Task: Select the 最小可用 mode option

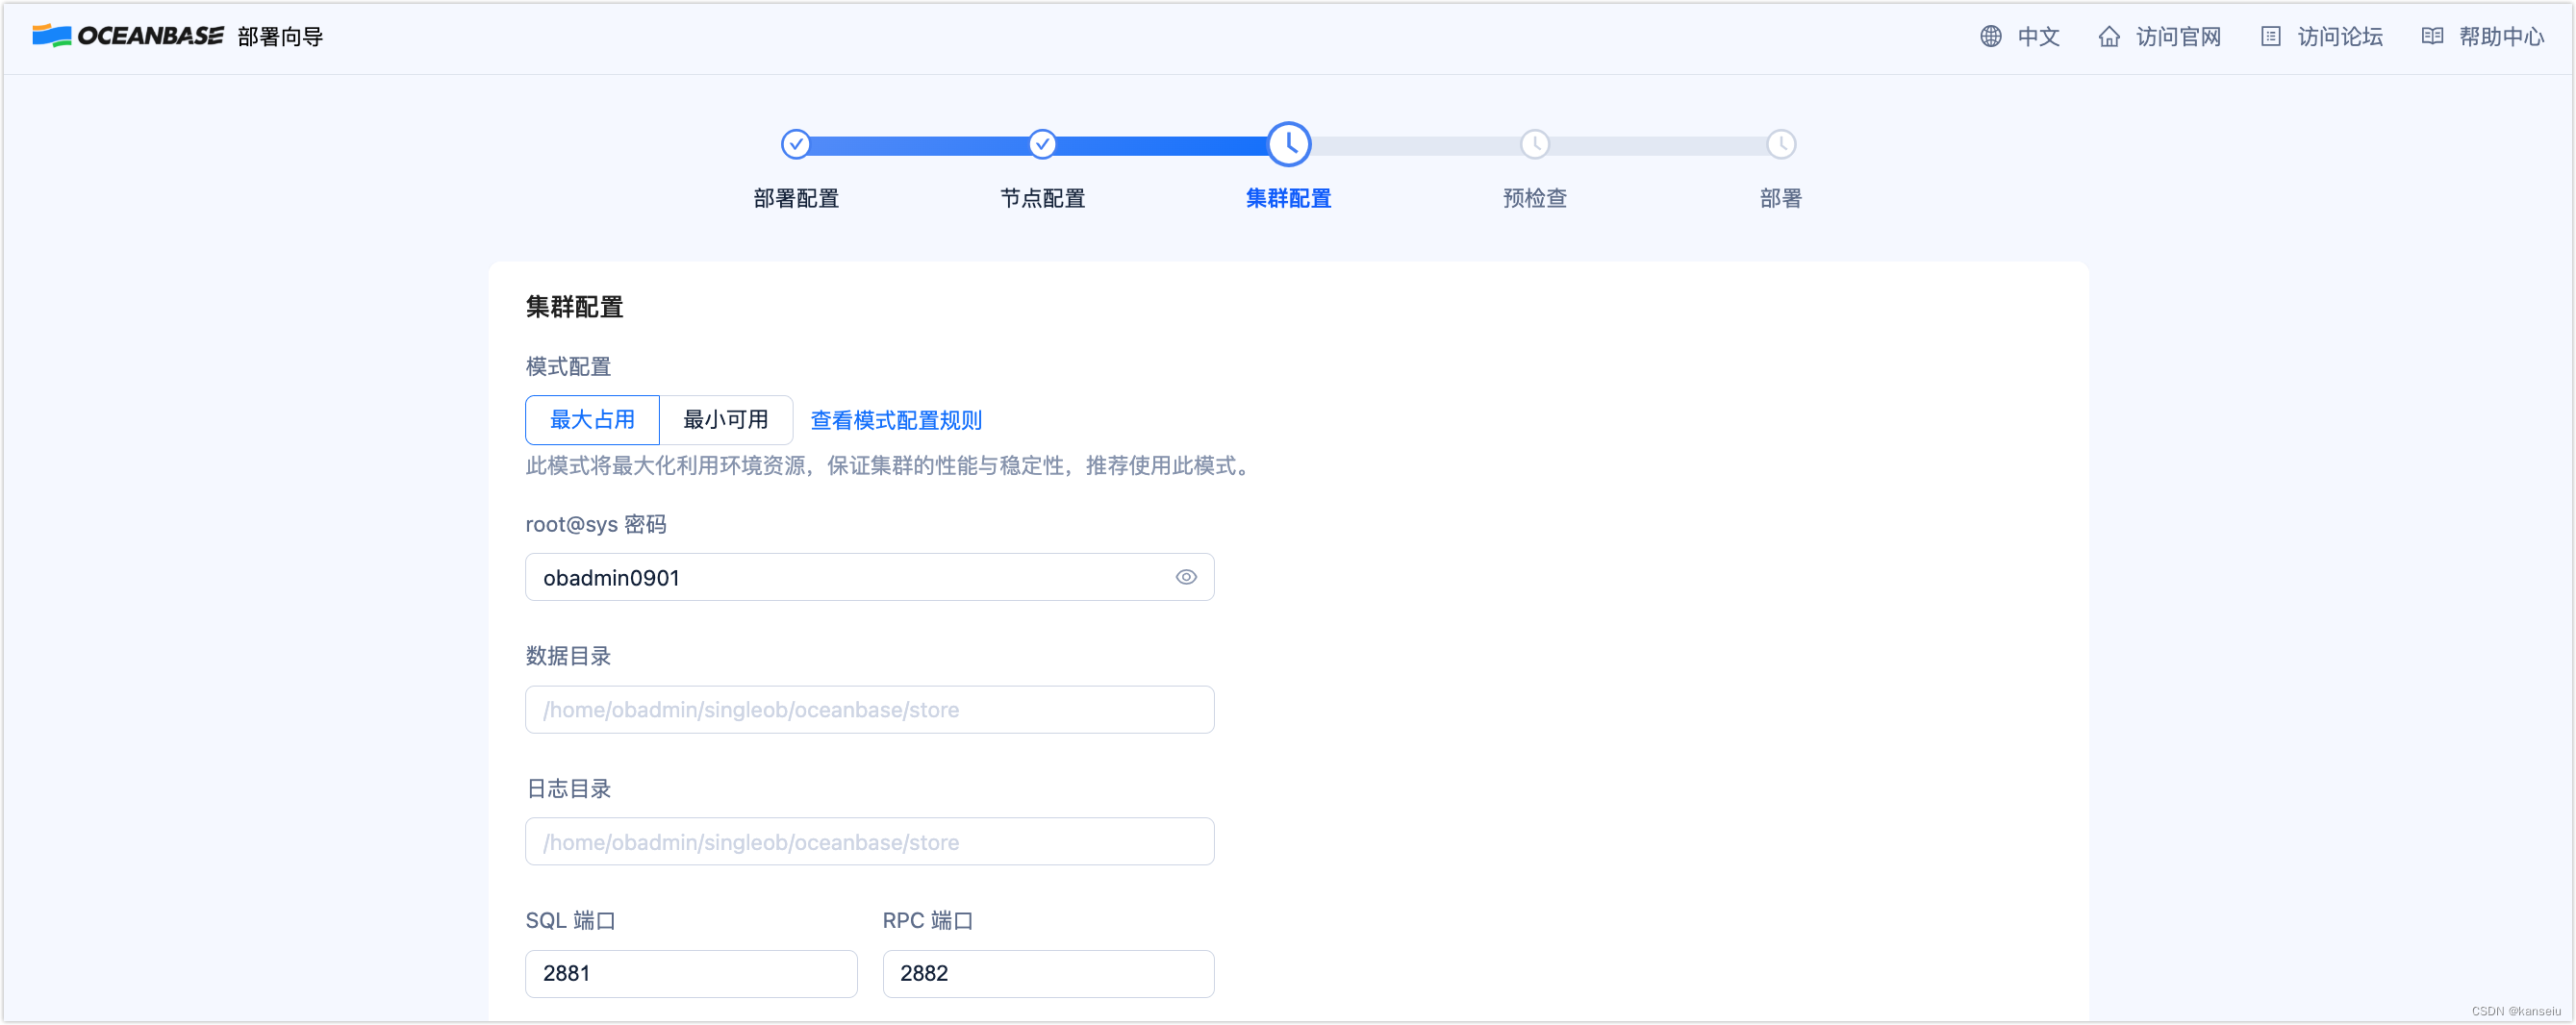Action: [x=725, y=420]
